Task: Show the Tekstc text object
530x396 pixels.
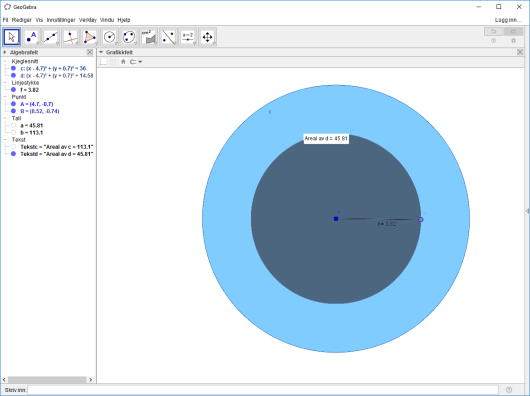Action: click(13, 147)
